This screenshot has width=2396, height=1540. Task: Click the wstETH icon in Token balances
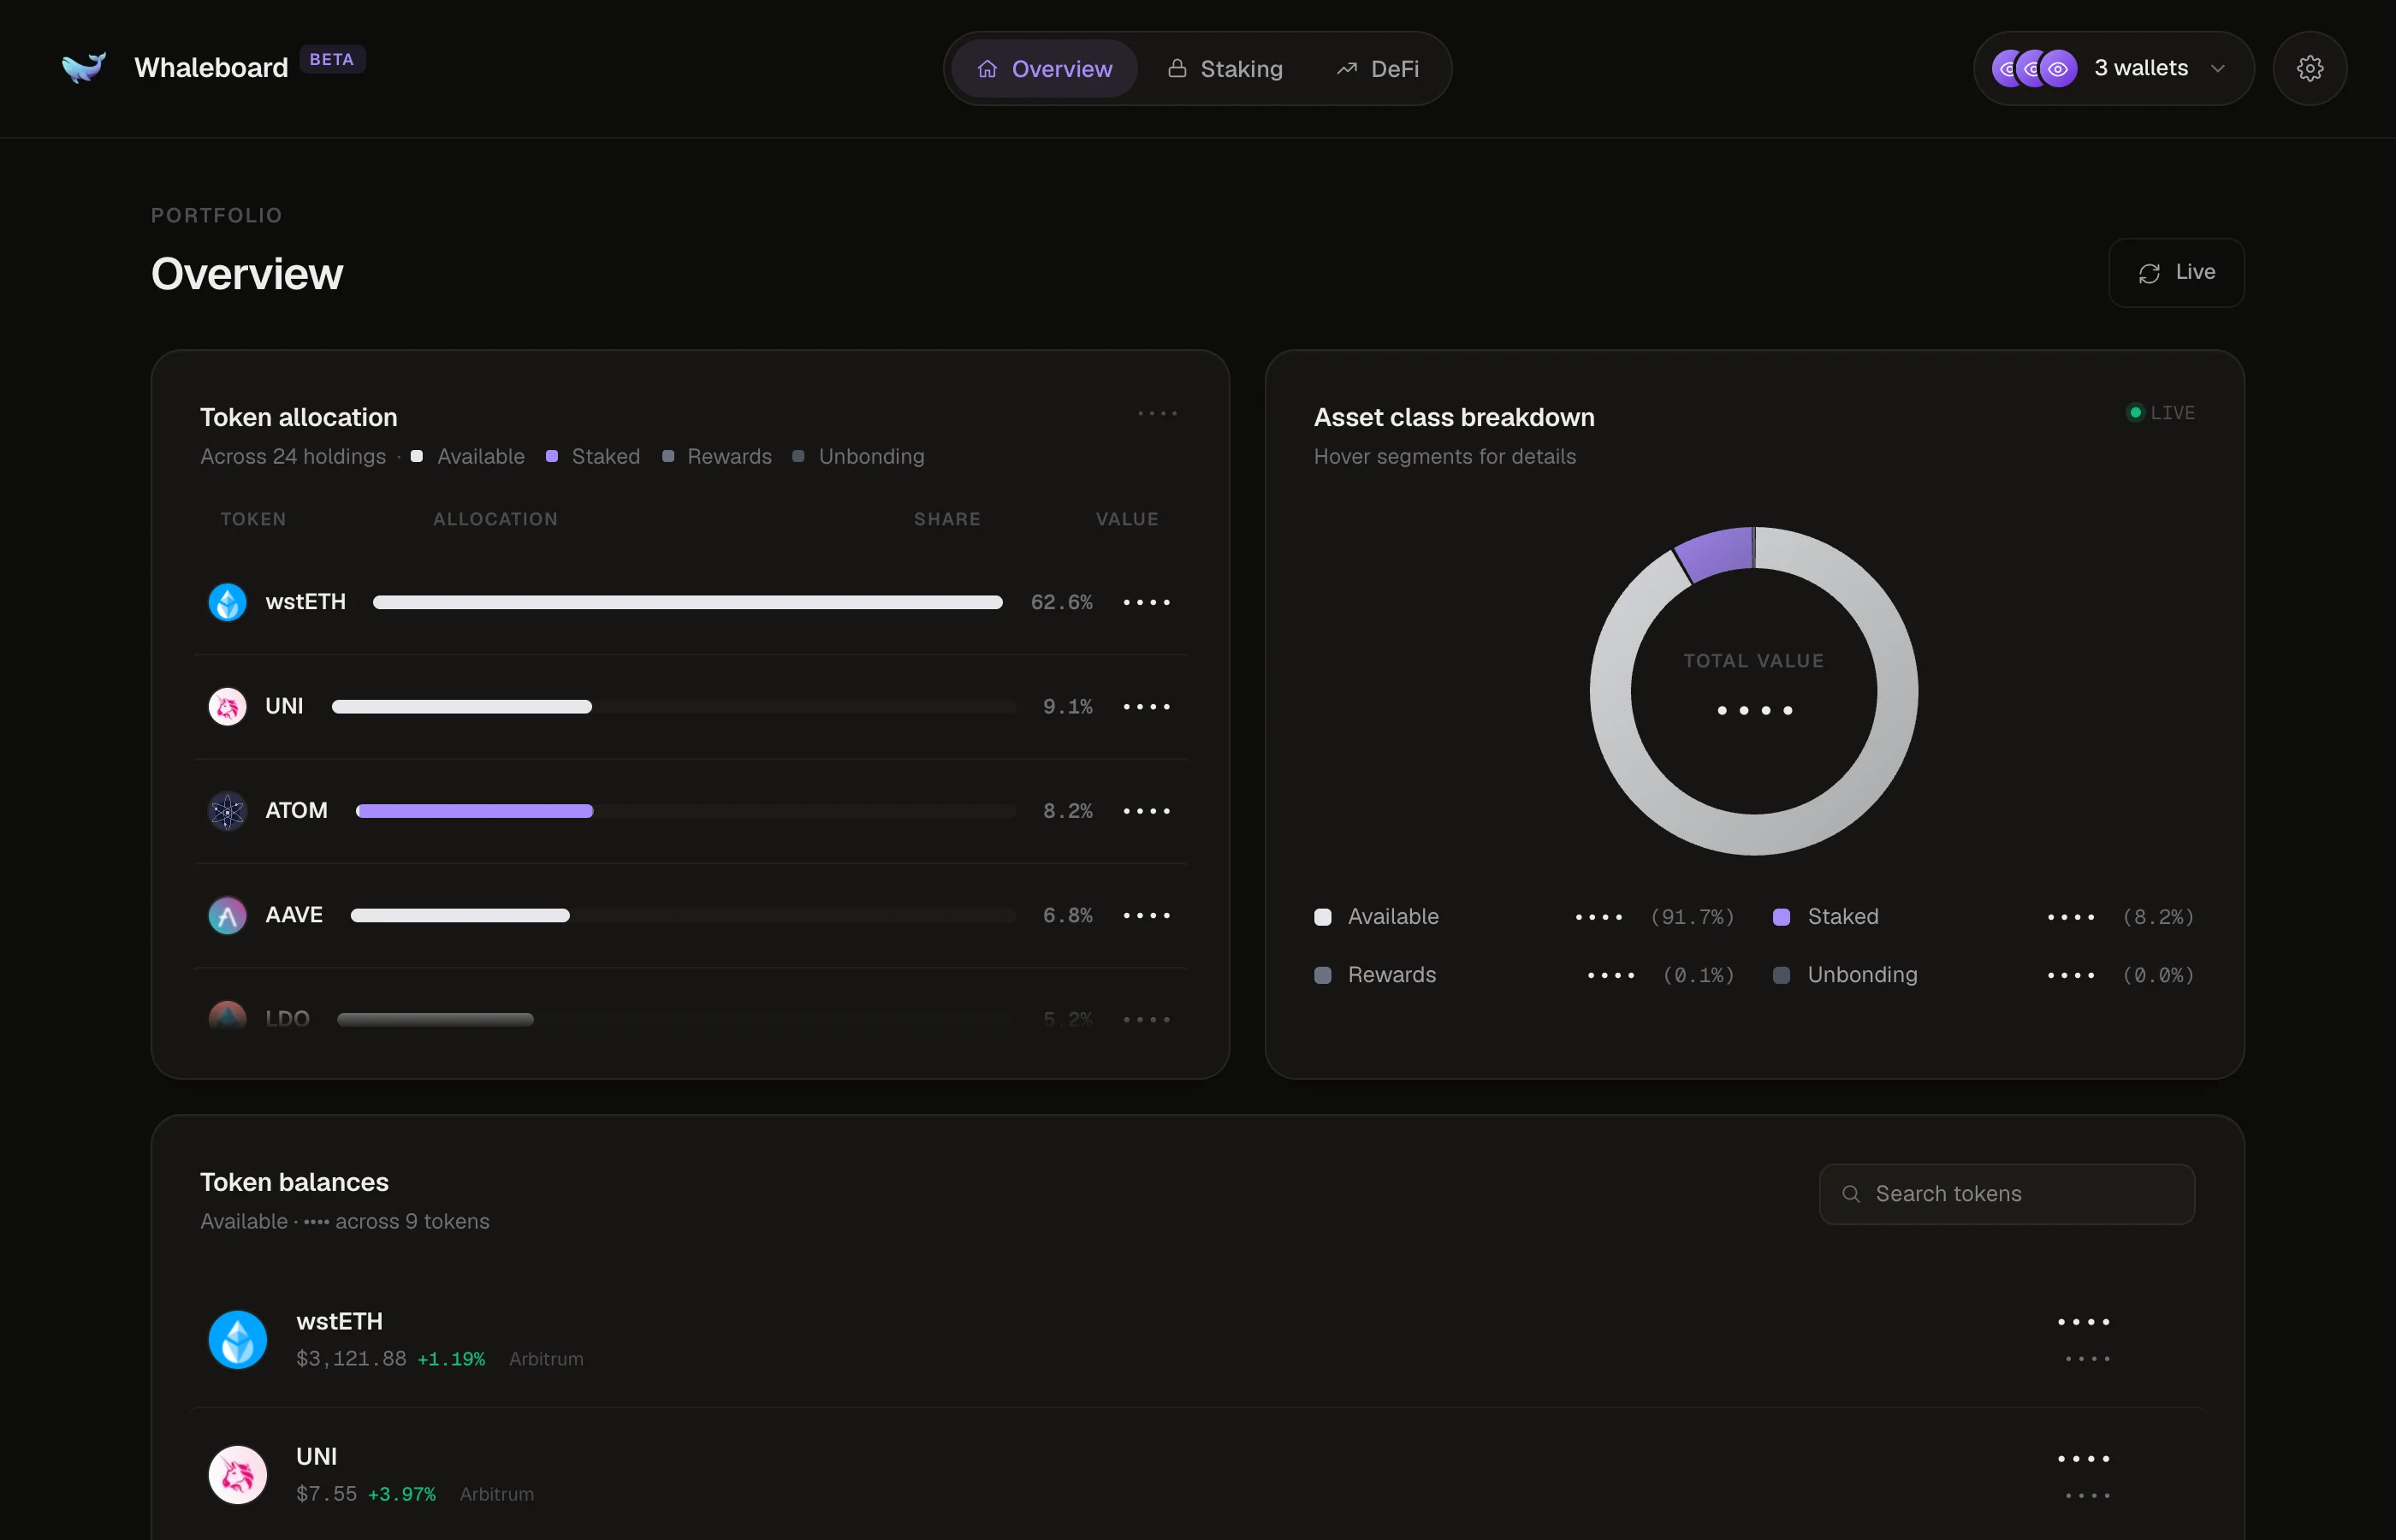pyautogui.click(x=237, y=1339)
